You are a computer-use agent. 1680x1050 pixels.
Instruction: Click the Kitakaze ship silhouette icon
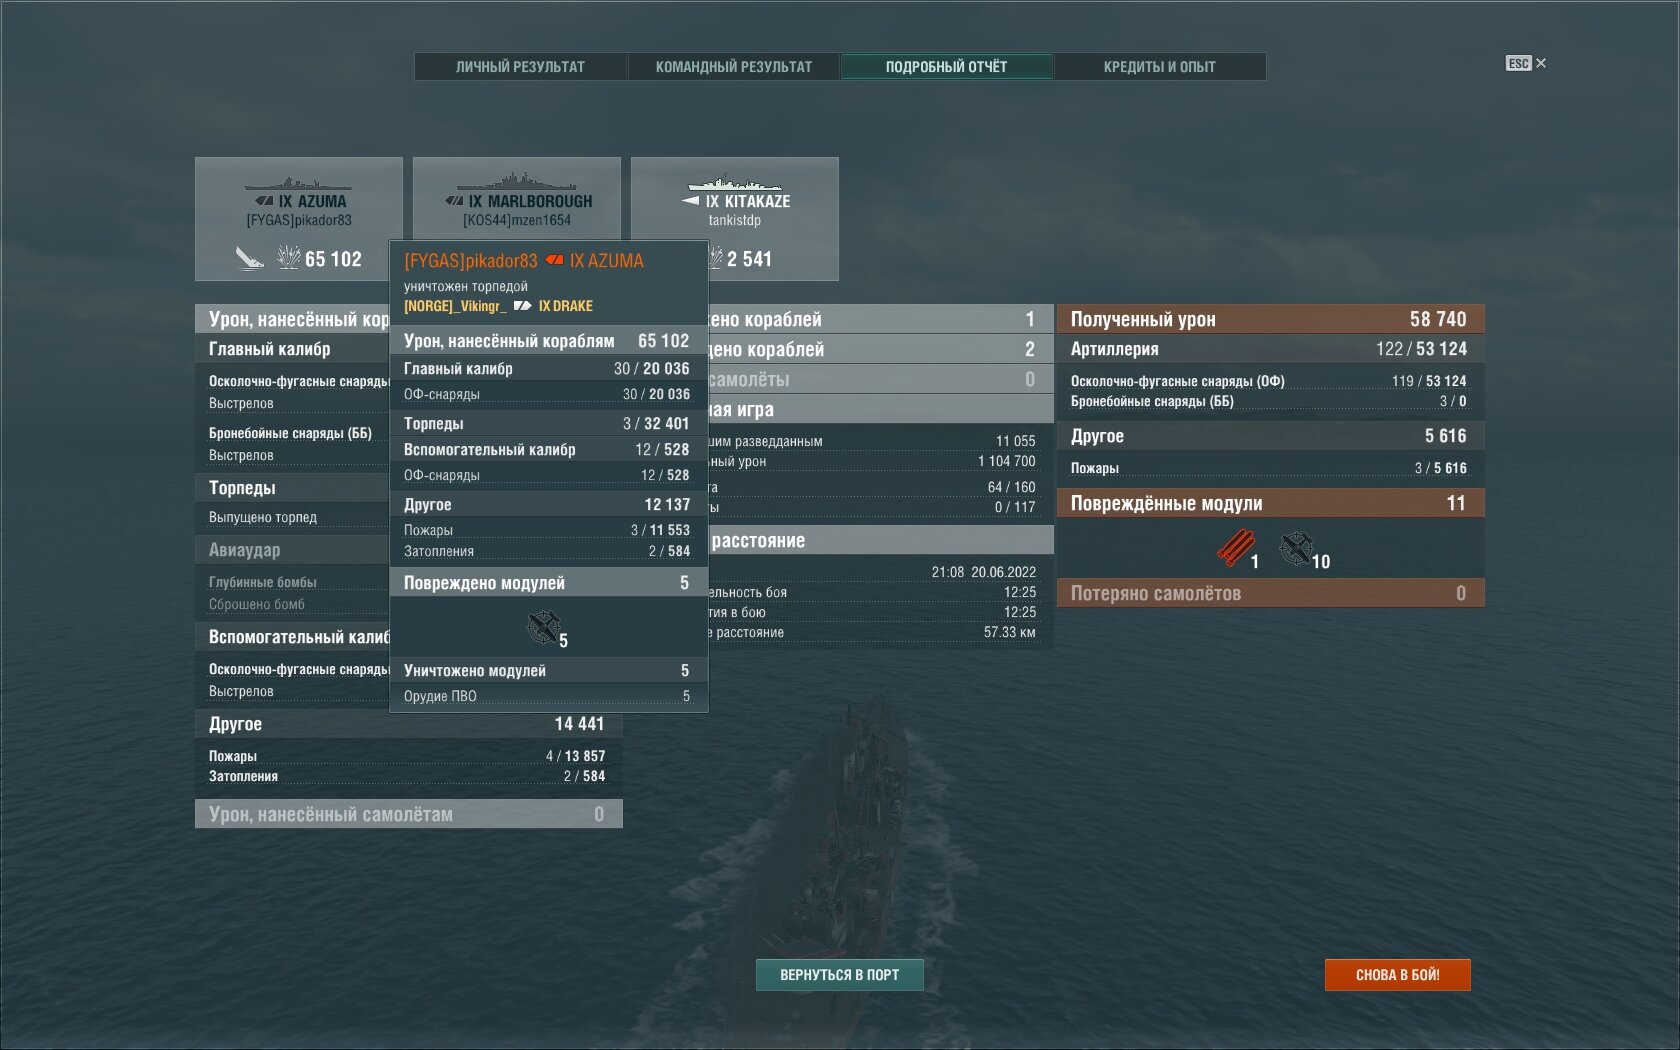click(735, 183)
